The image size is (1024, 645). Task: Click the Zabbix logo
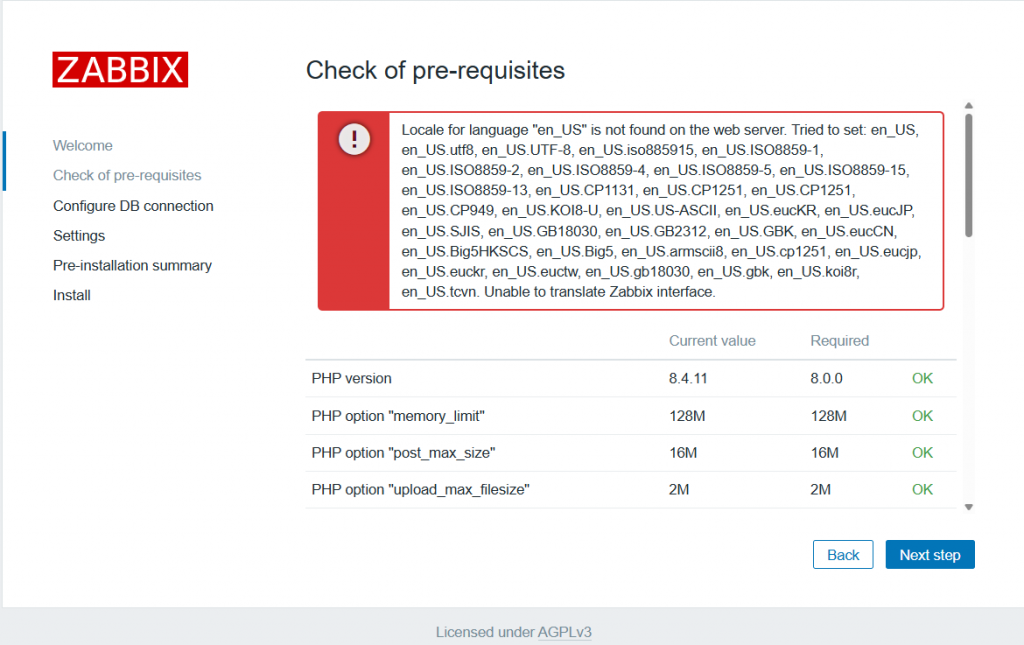coord(120,69)
